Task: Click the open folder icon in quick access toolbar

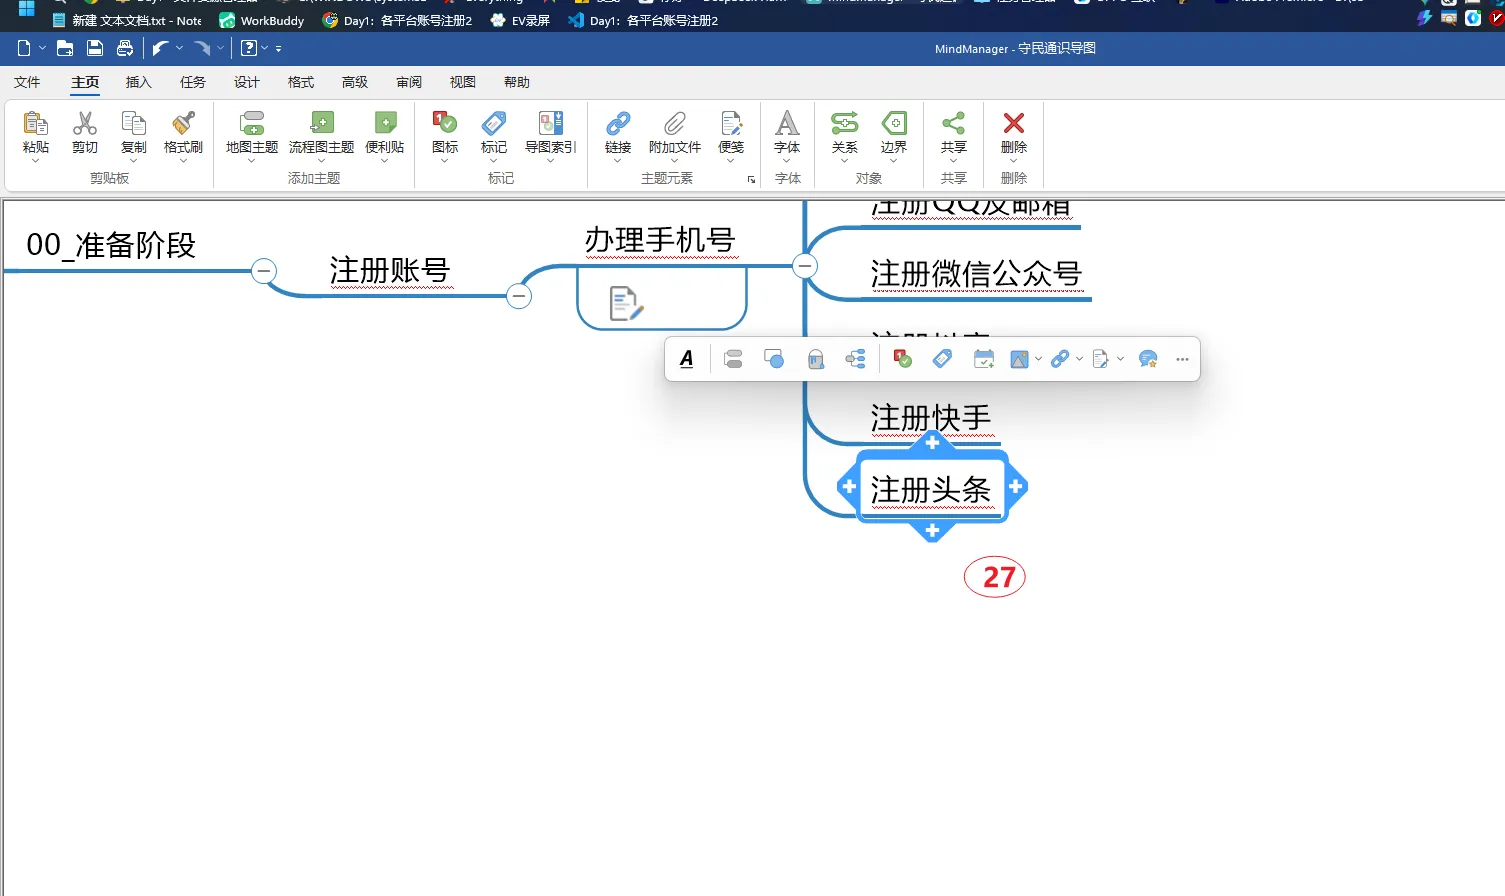Action: [65, 48]
